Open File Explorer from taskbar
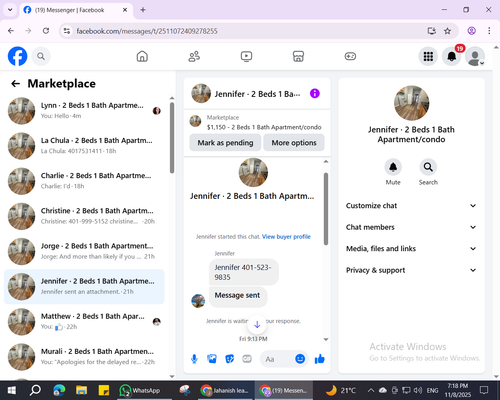Viewport: 500px width, 400px height. tap(81, 390)
